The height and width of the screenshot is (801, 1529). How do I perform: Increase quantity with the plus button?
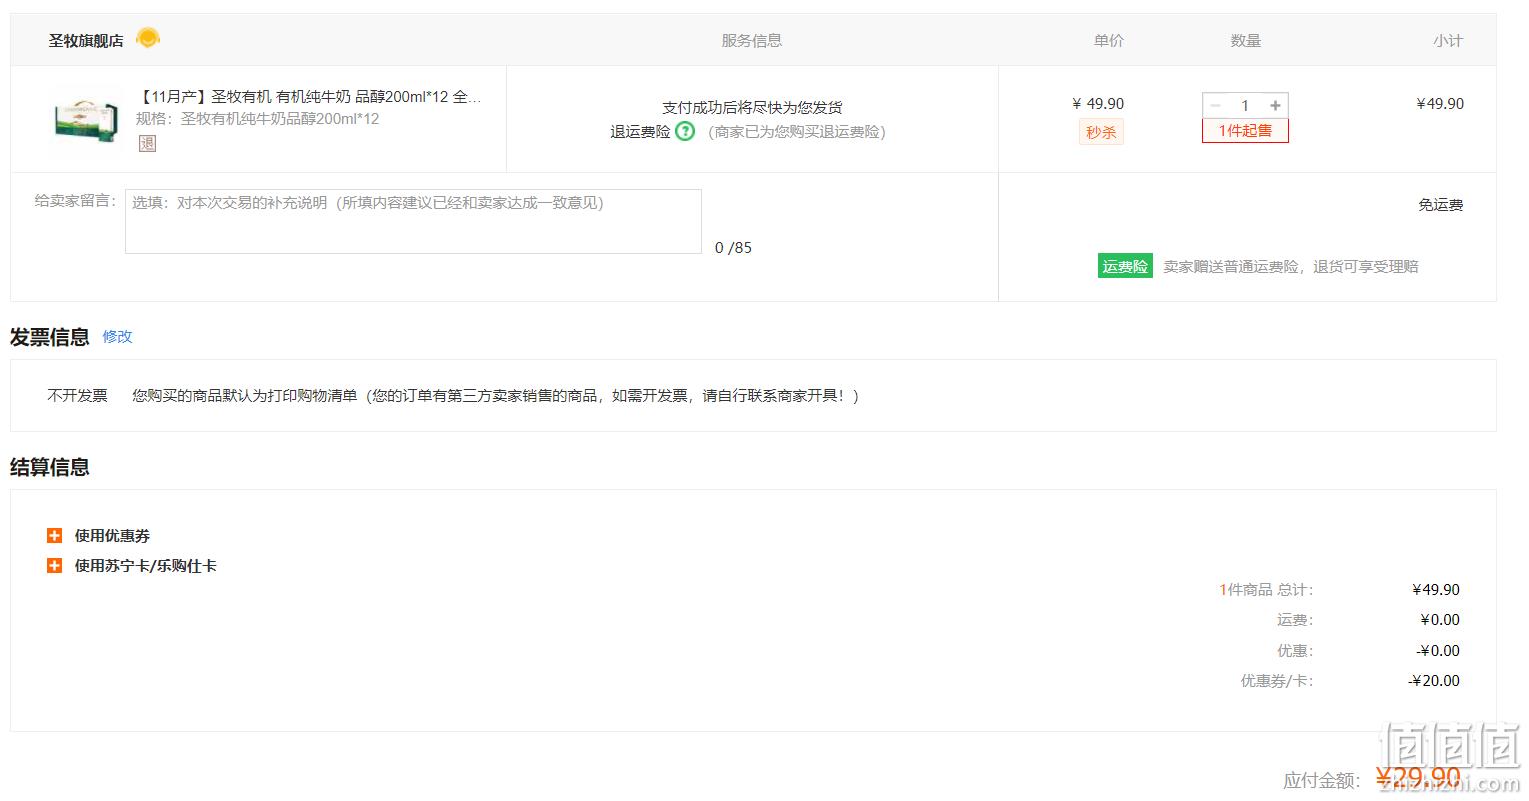(1275, 105)
